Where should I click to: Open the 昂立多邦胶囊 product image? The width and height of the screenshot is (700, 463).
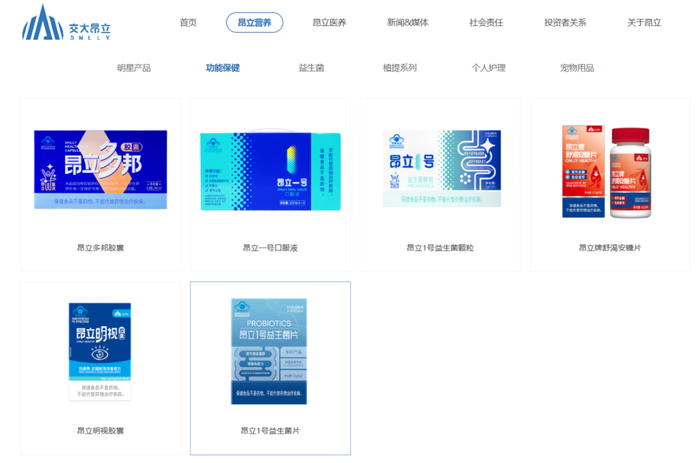pyautogui.click(x=100, y=170)
